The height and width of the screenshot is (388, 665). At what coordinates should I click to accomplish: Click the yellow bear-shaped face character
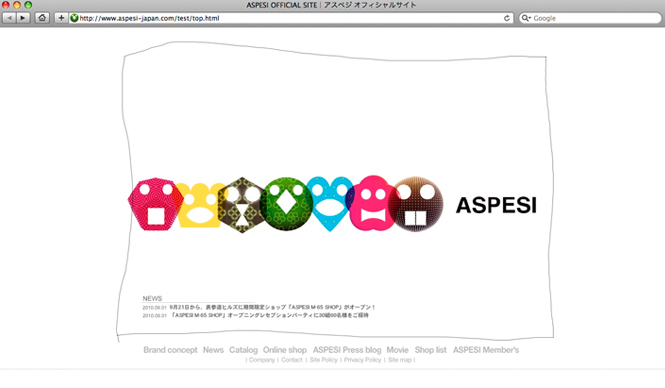(199, 206)
